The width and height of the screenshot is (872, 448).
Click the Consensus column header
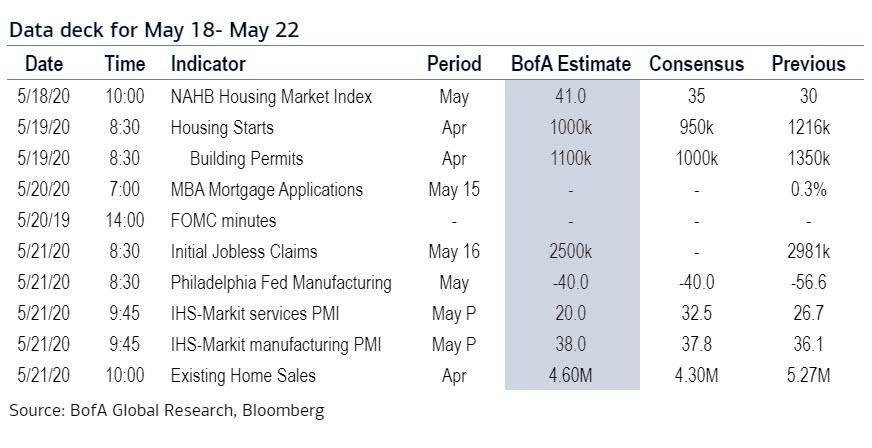point(696,64)
